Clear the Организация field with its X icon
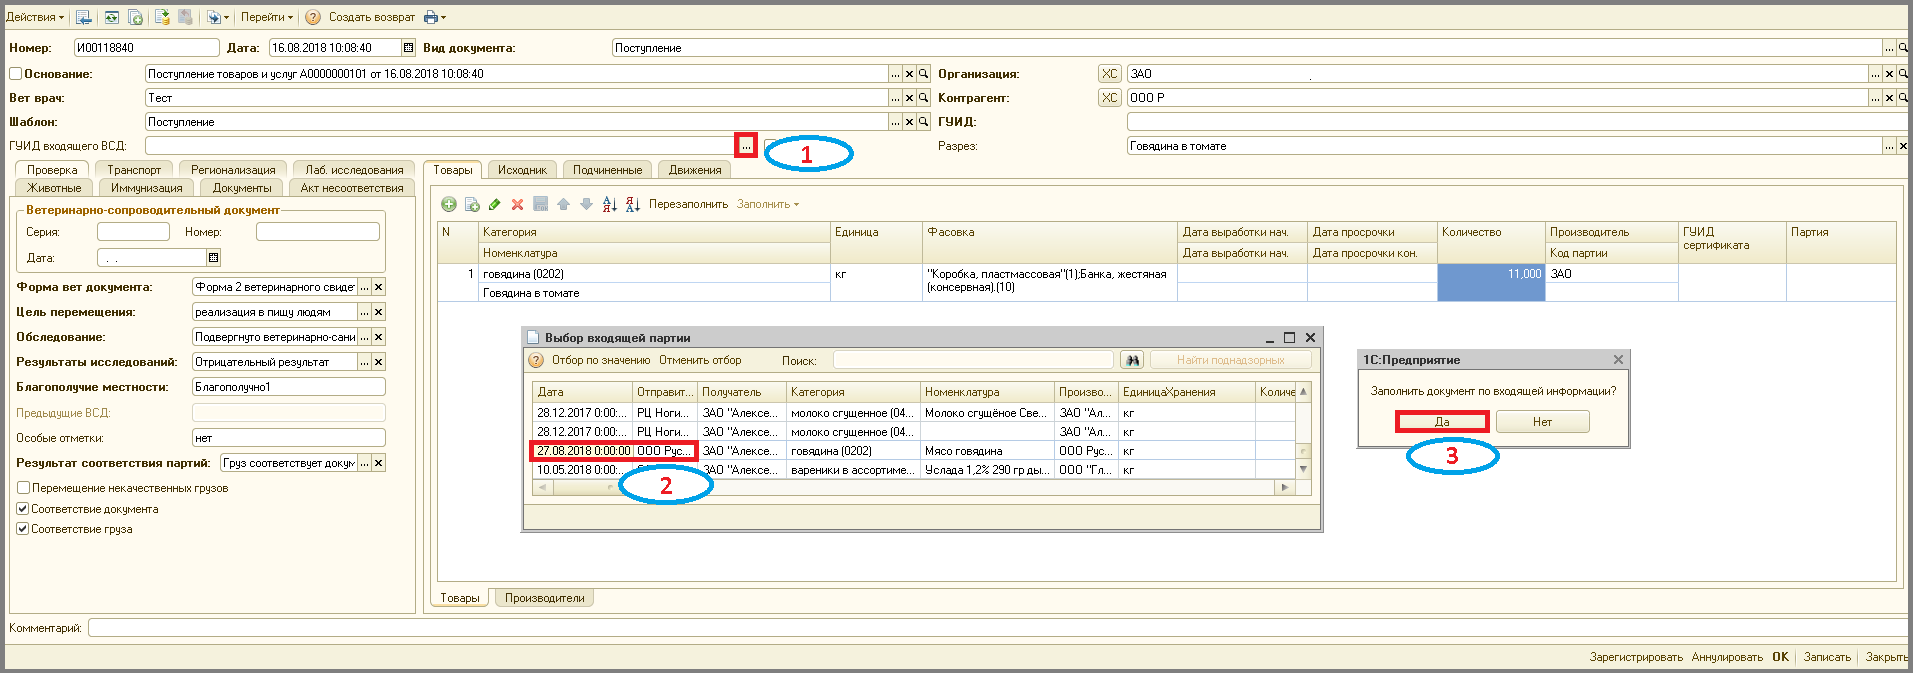 coord(1889,74)
